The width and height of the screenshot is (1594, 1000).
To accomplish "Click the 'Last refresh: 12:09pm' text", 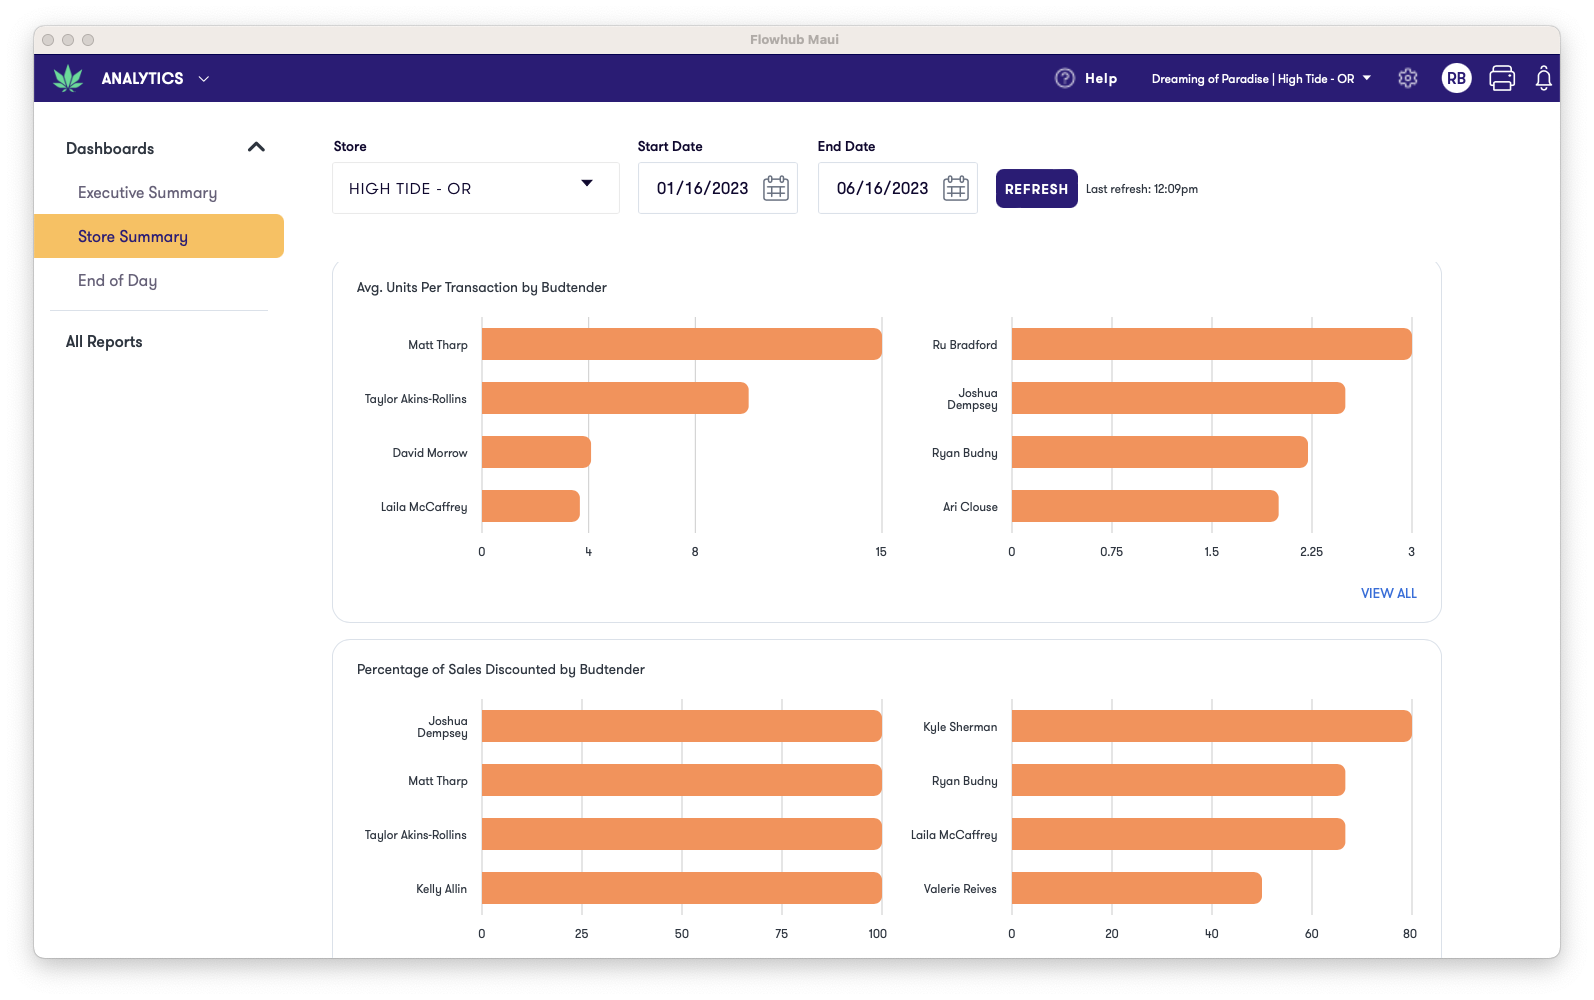I will [x=1142, y=189].
